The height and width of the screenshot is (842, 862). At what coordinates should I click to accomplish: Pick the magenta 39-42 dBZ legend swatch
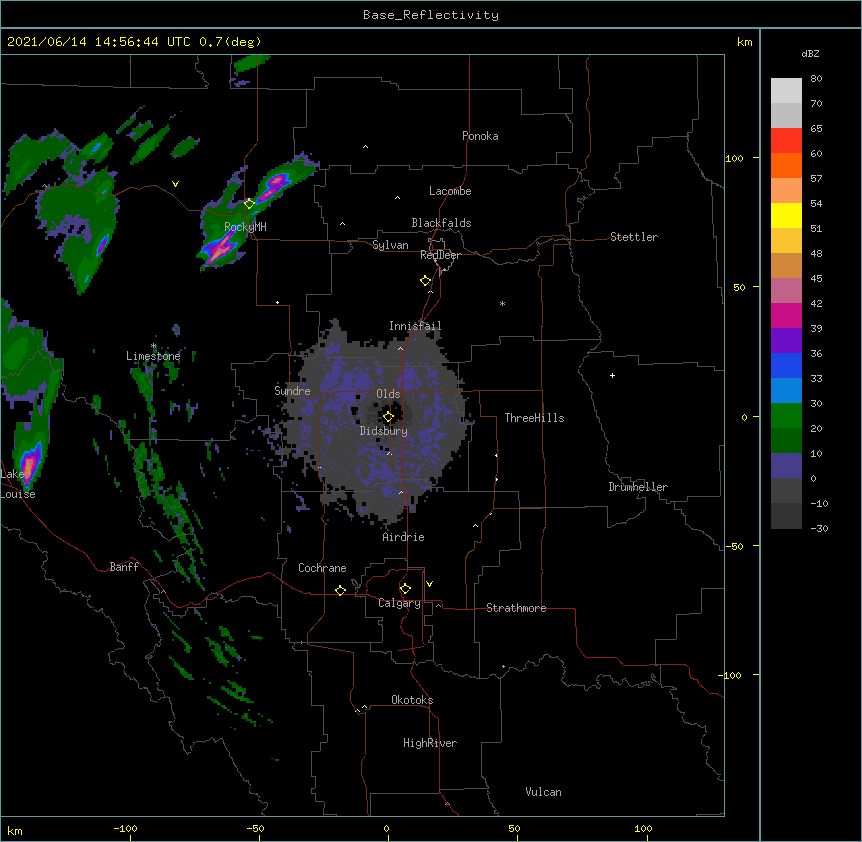(x=786, y=315)
